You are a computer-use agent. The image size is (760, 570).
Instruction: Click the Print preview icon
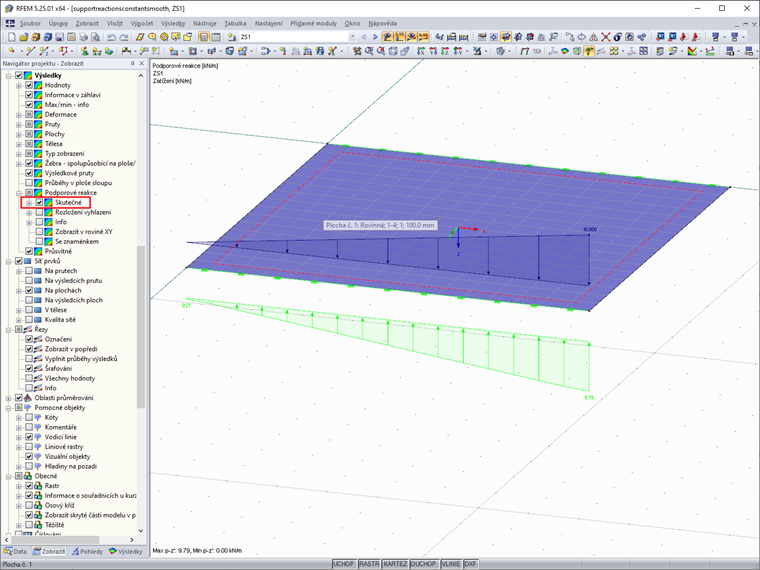[x=95, y=37]
